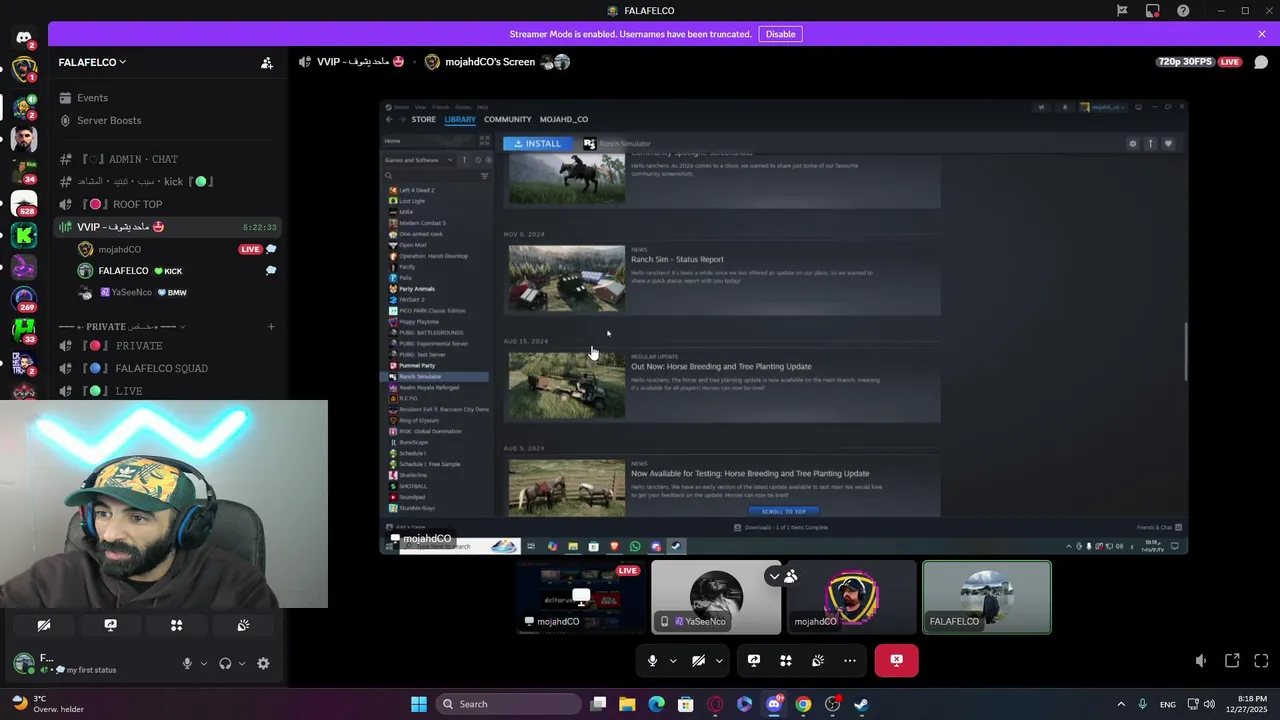Screen dimensions: 1280x720
Task: Join the PRIVATE voice channel
Action: pos(167,346)
